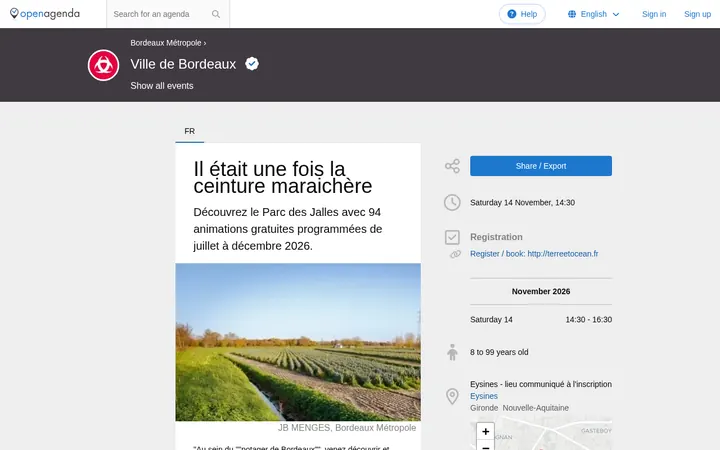Click the chain link icon beside Register
This screenshot has height=450, width=720.
(x=455, y=254)
